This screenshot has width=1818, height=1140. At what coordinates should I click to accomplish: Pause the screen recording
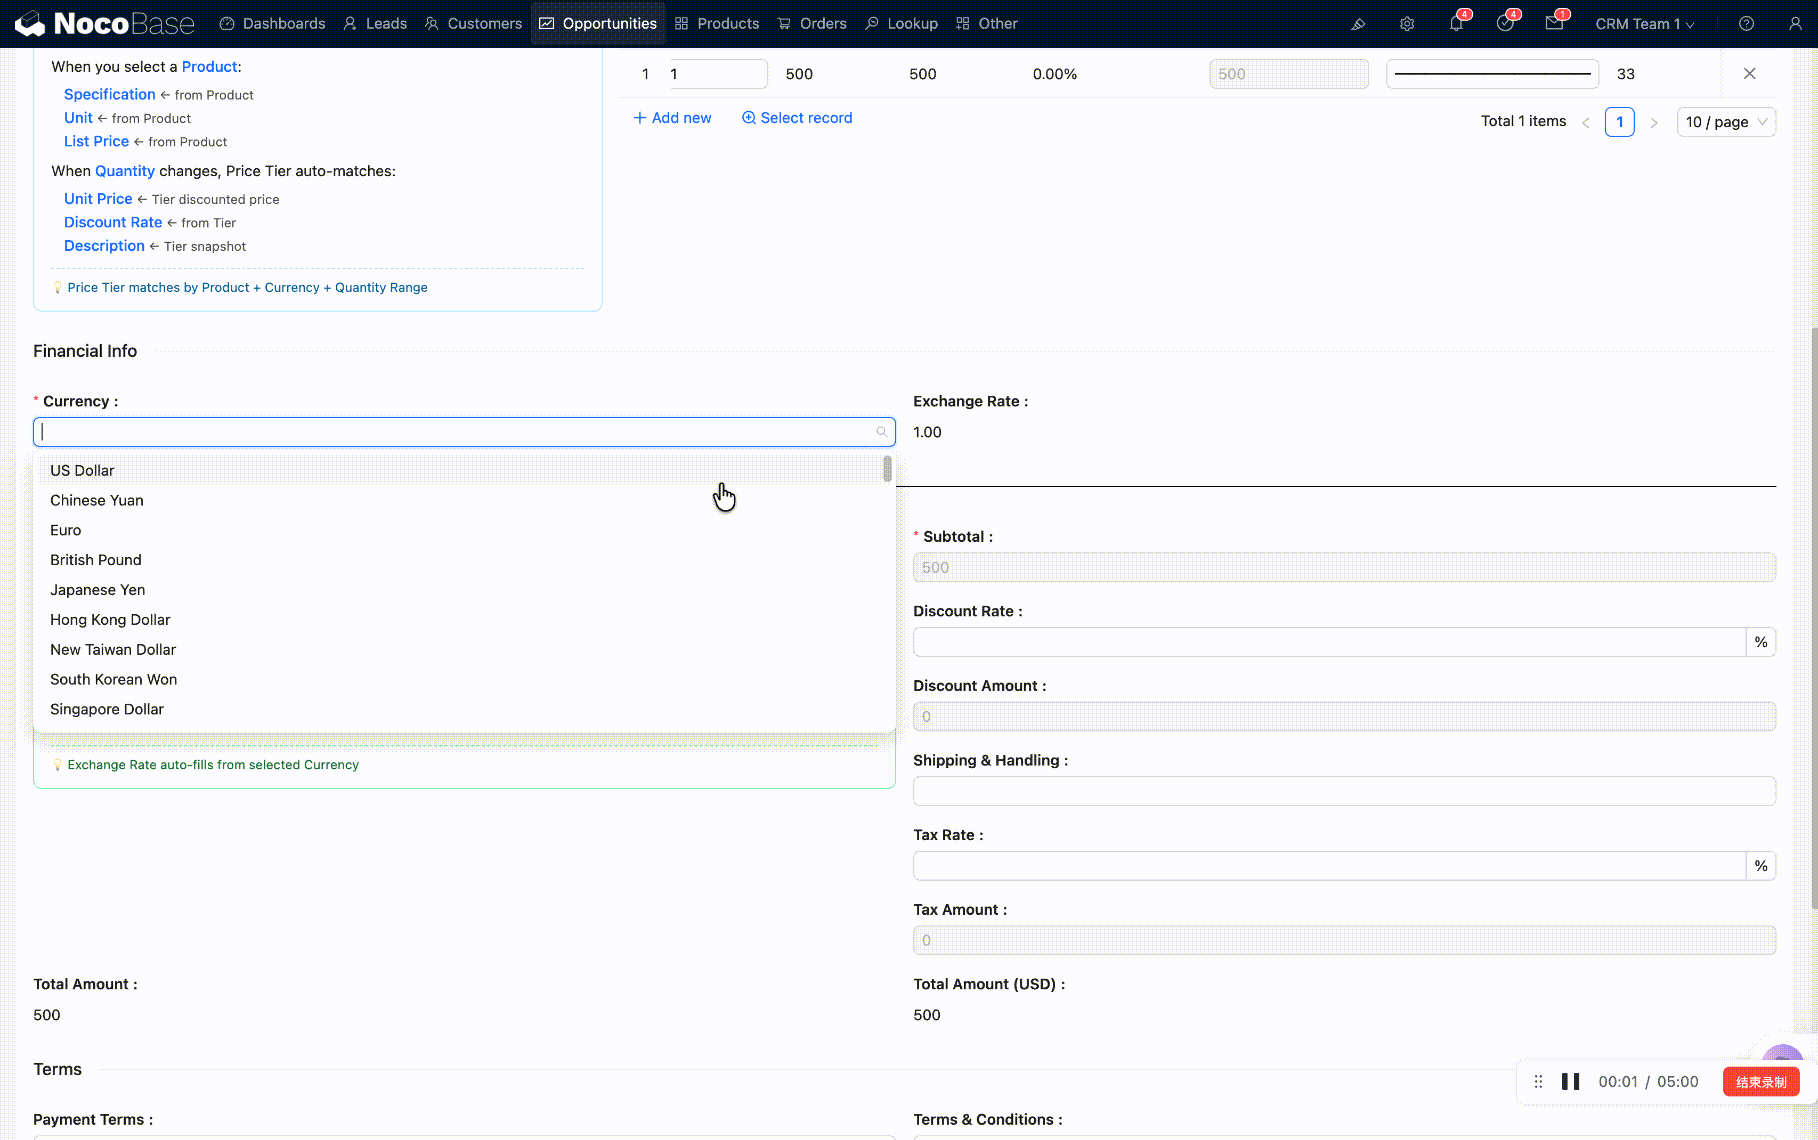[x=1570, y=1081]
